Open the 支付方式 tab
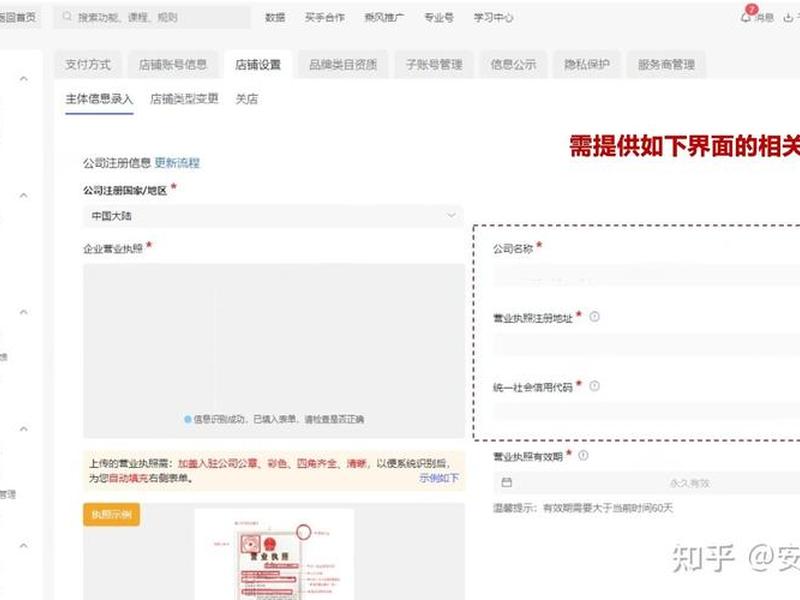Image resolution: width=800 pixels, height=600 pixels. (88, 65)
